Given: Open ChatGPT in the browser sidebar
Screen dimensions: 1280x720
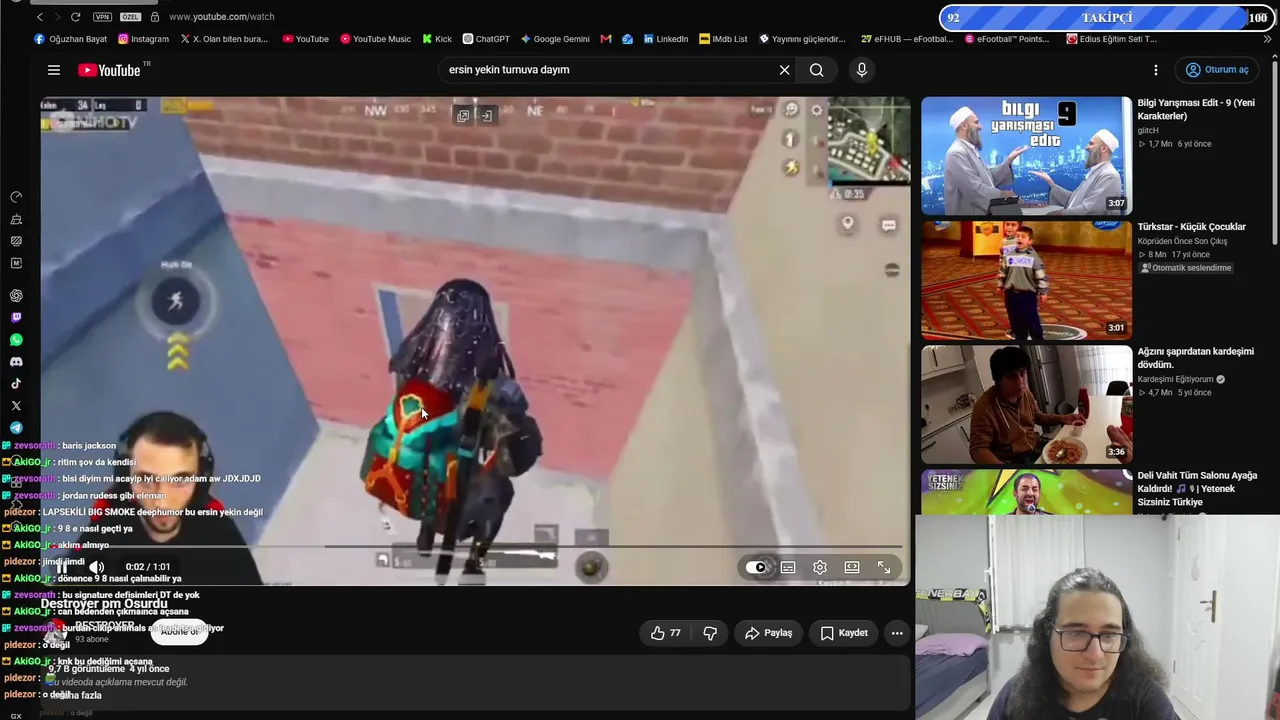Looking at the screenshot, I should (16, 296).
